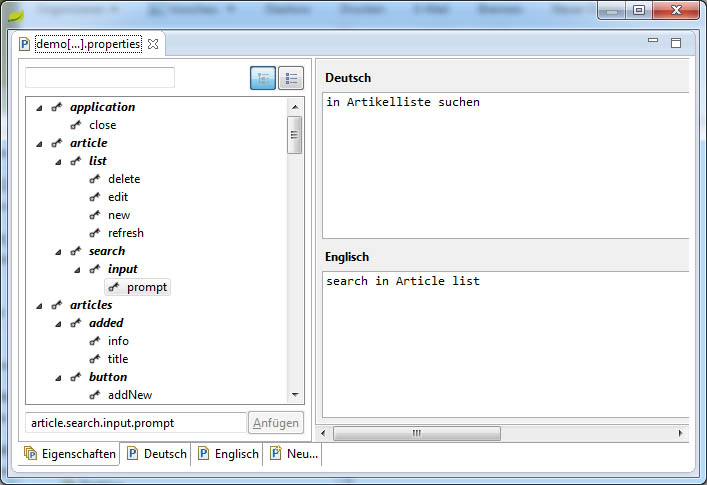
Task: Select the demo[...].properties editor tab
Action: tap(88, 44)
